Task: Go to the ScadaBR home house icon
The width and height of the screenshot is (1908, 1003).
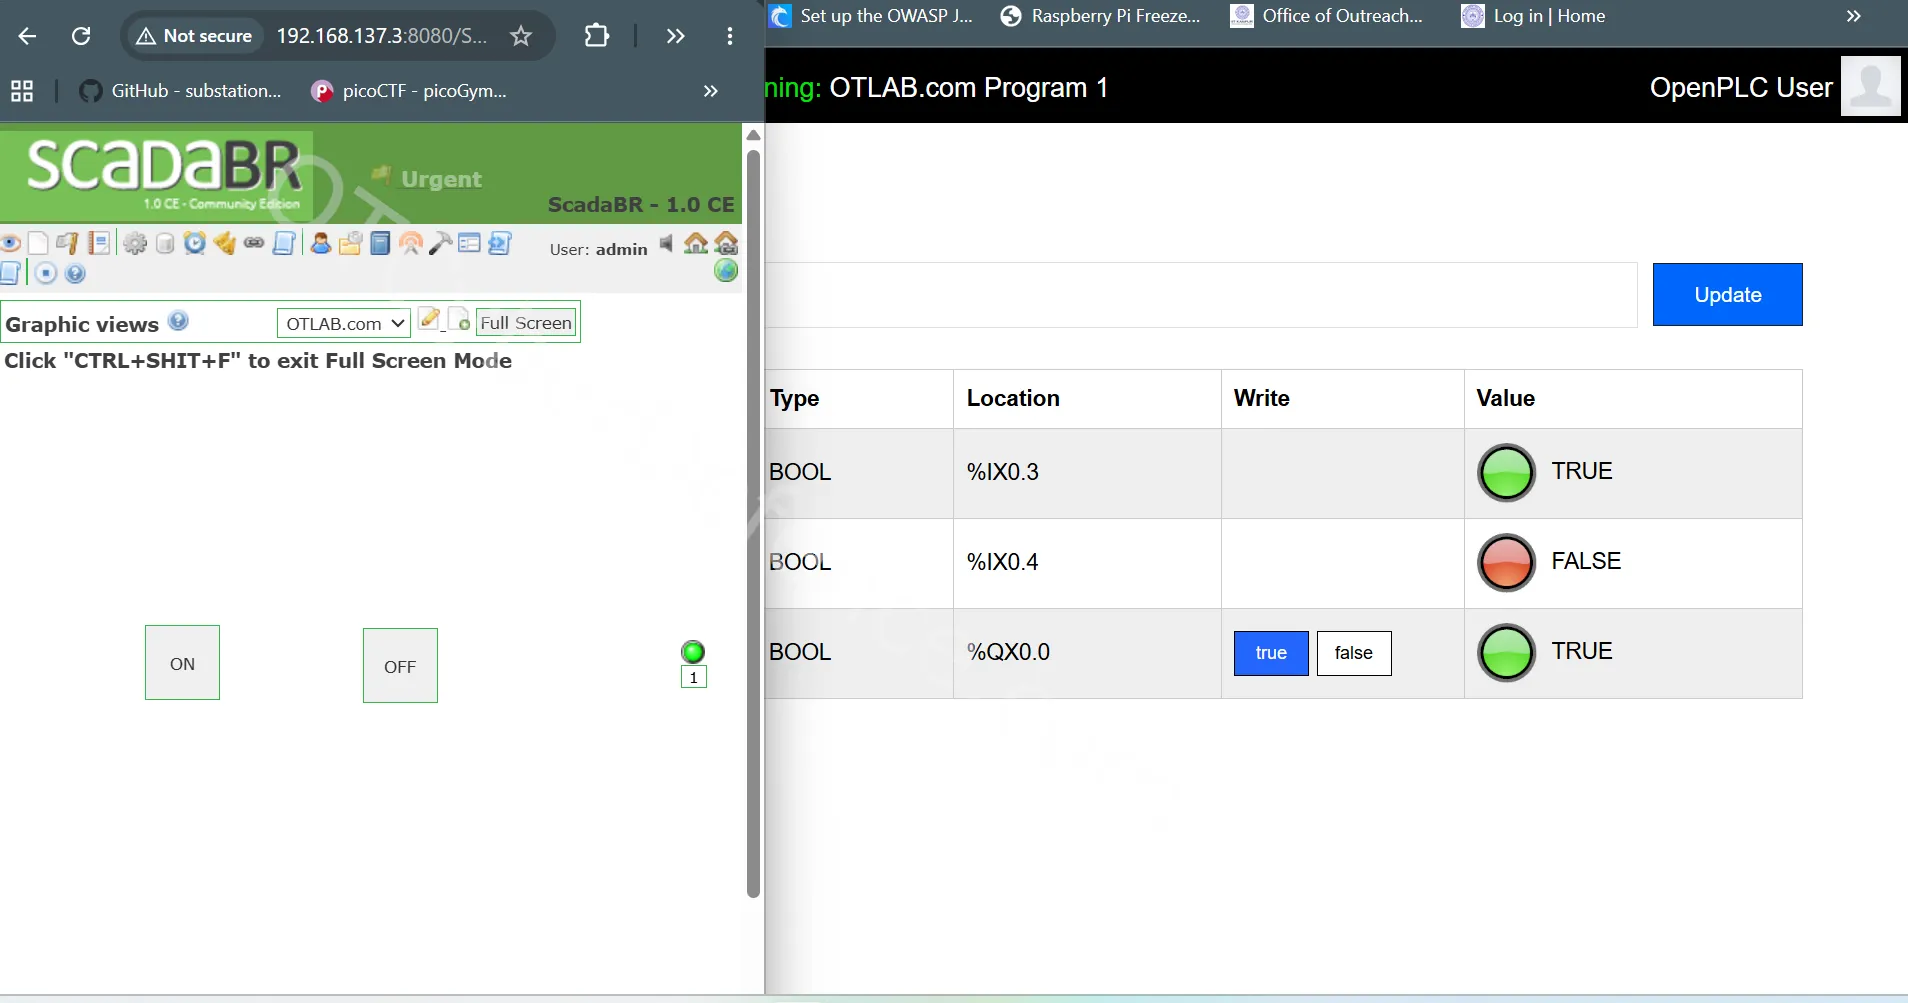Action: 695,243
